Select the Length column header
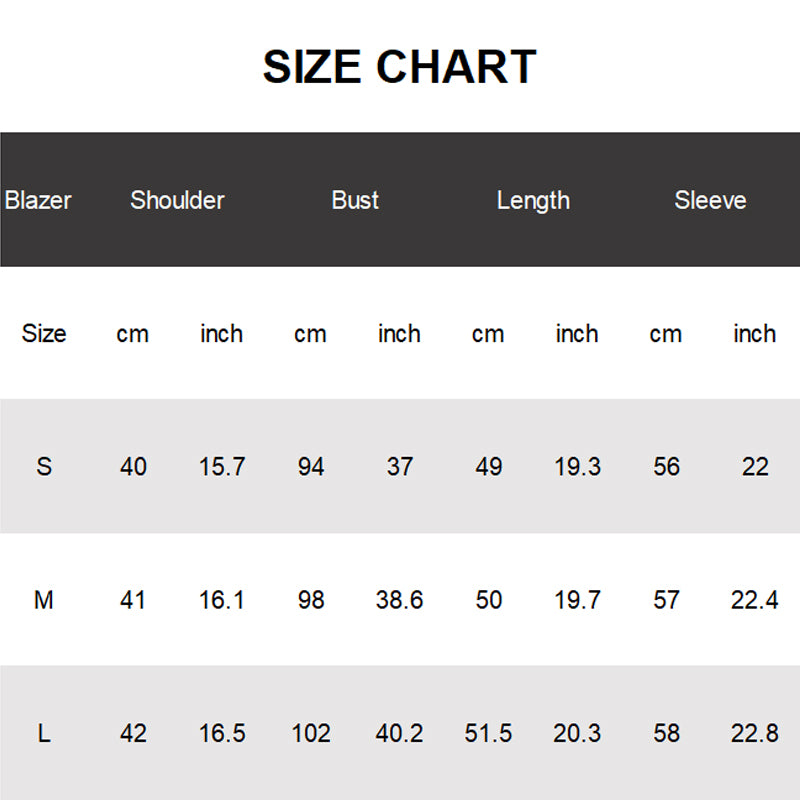The image size is (800, 800). click(x=533, y=200)
